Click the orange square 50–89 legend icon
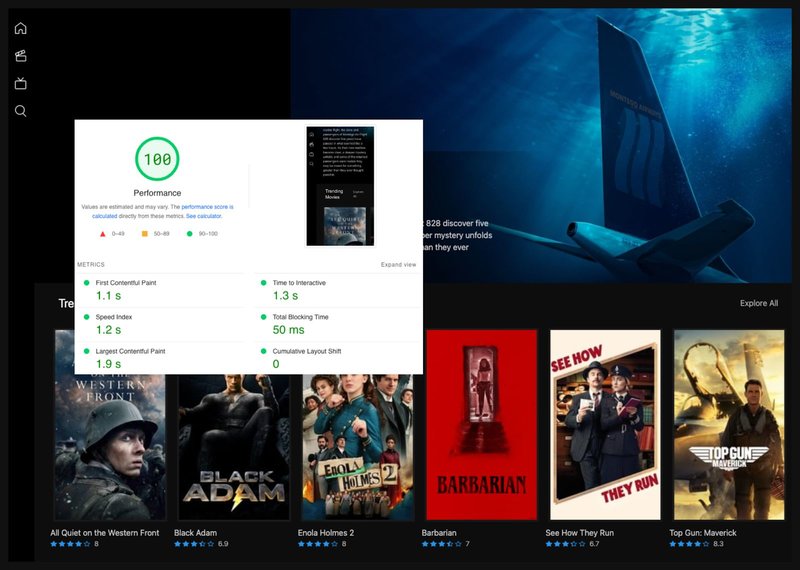The width and height of the screenshot is (800, 570). (x=144, y=234)
